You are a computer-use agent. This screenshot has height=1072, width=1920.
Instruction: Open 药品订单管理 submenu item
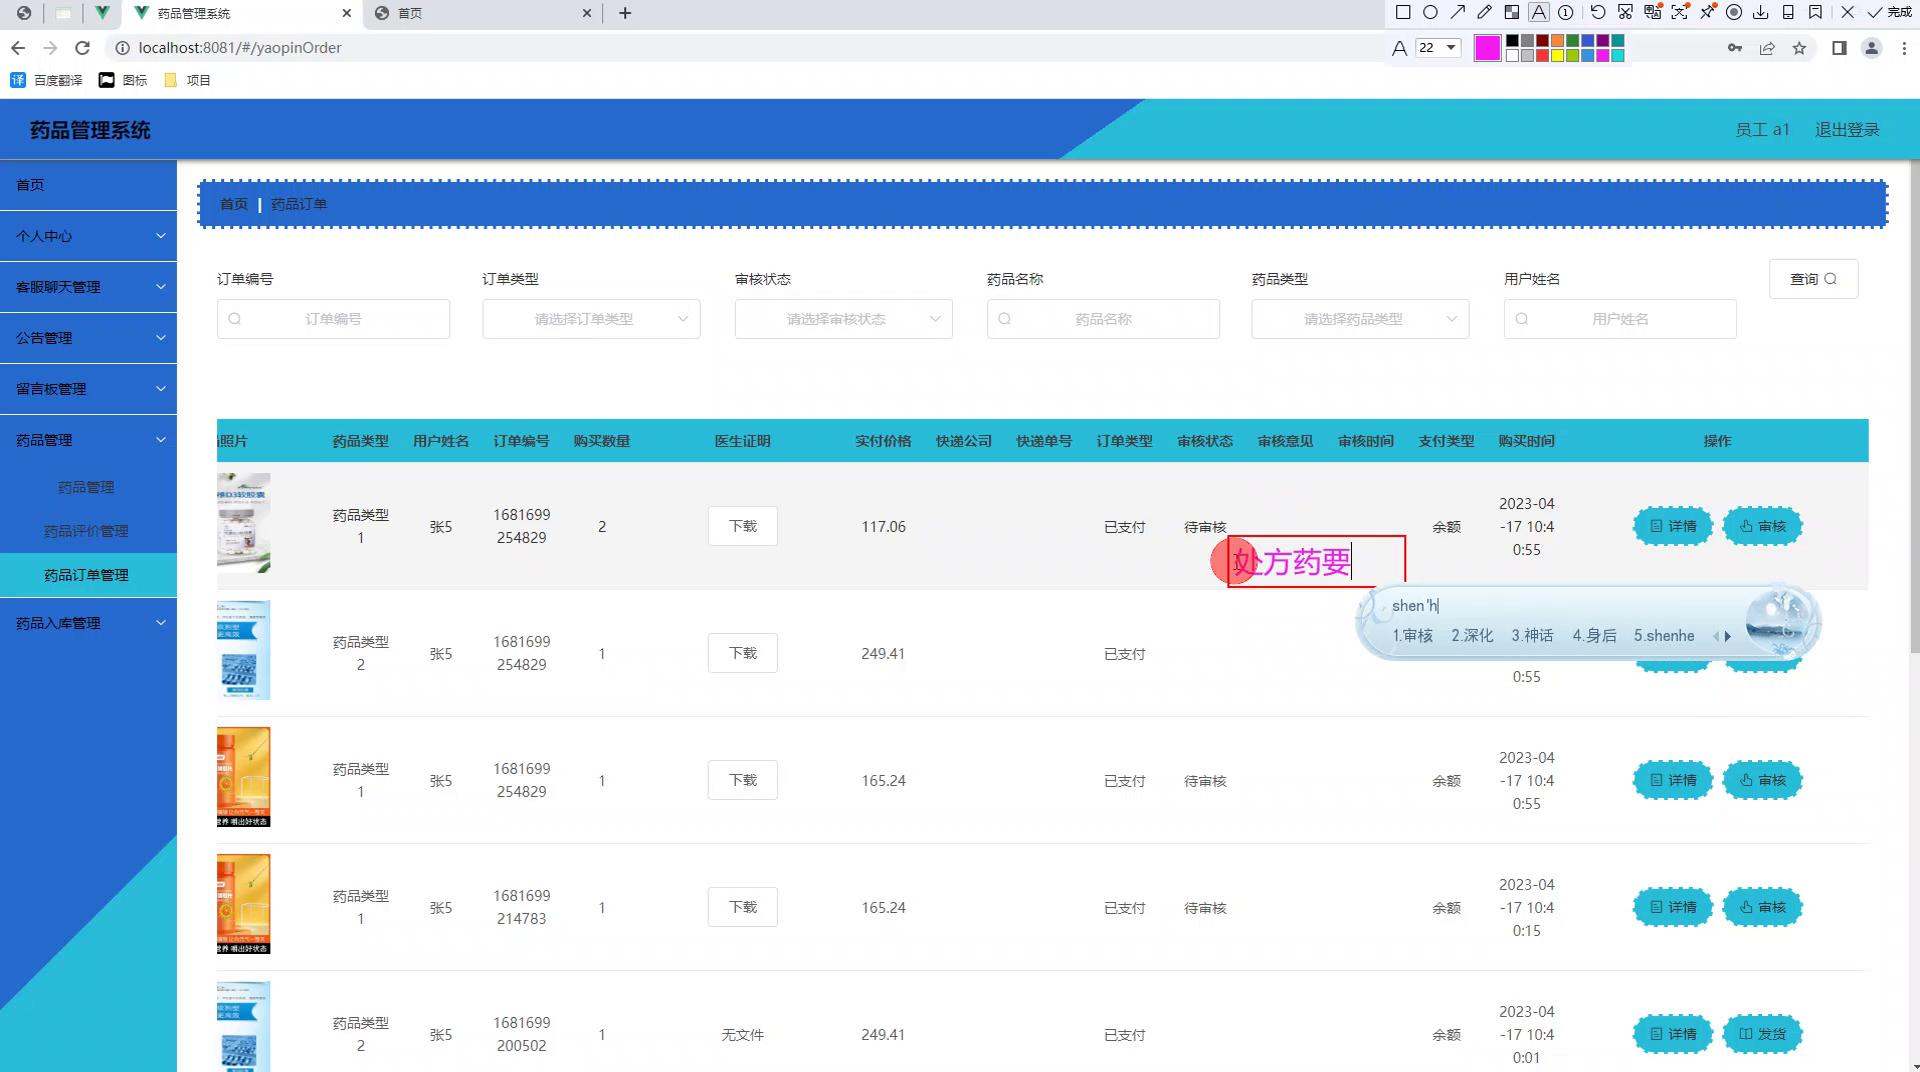click(x=88, y=575)
